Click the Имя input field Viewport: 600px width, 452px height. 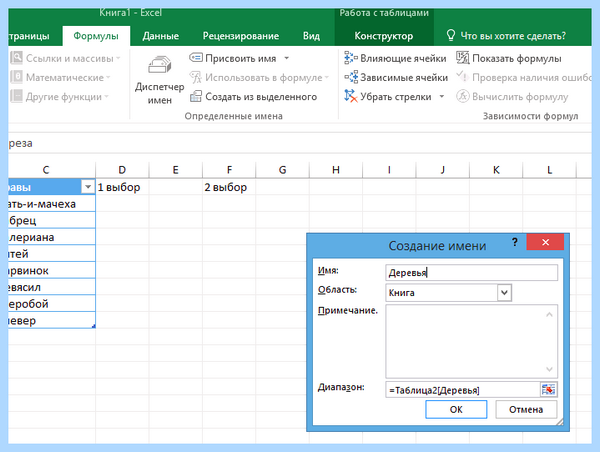[471, 273]
